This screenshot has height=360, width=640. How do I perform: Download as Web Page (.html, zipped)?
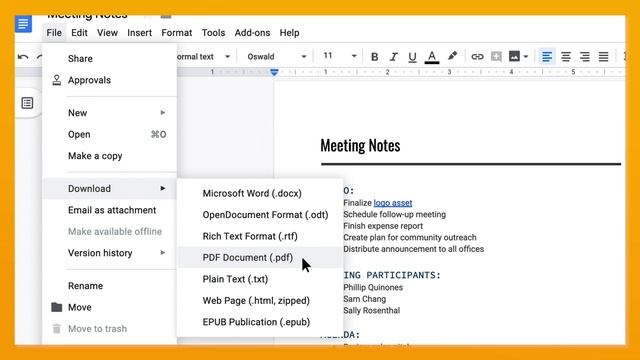click(260, 300)
